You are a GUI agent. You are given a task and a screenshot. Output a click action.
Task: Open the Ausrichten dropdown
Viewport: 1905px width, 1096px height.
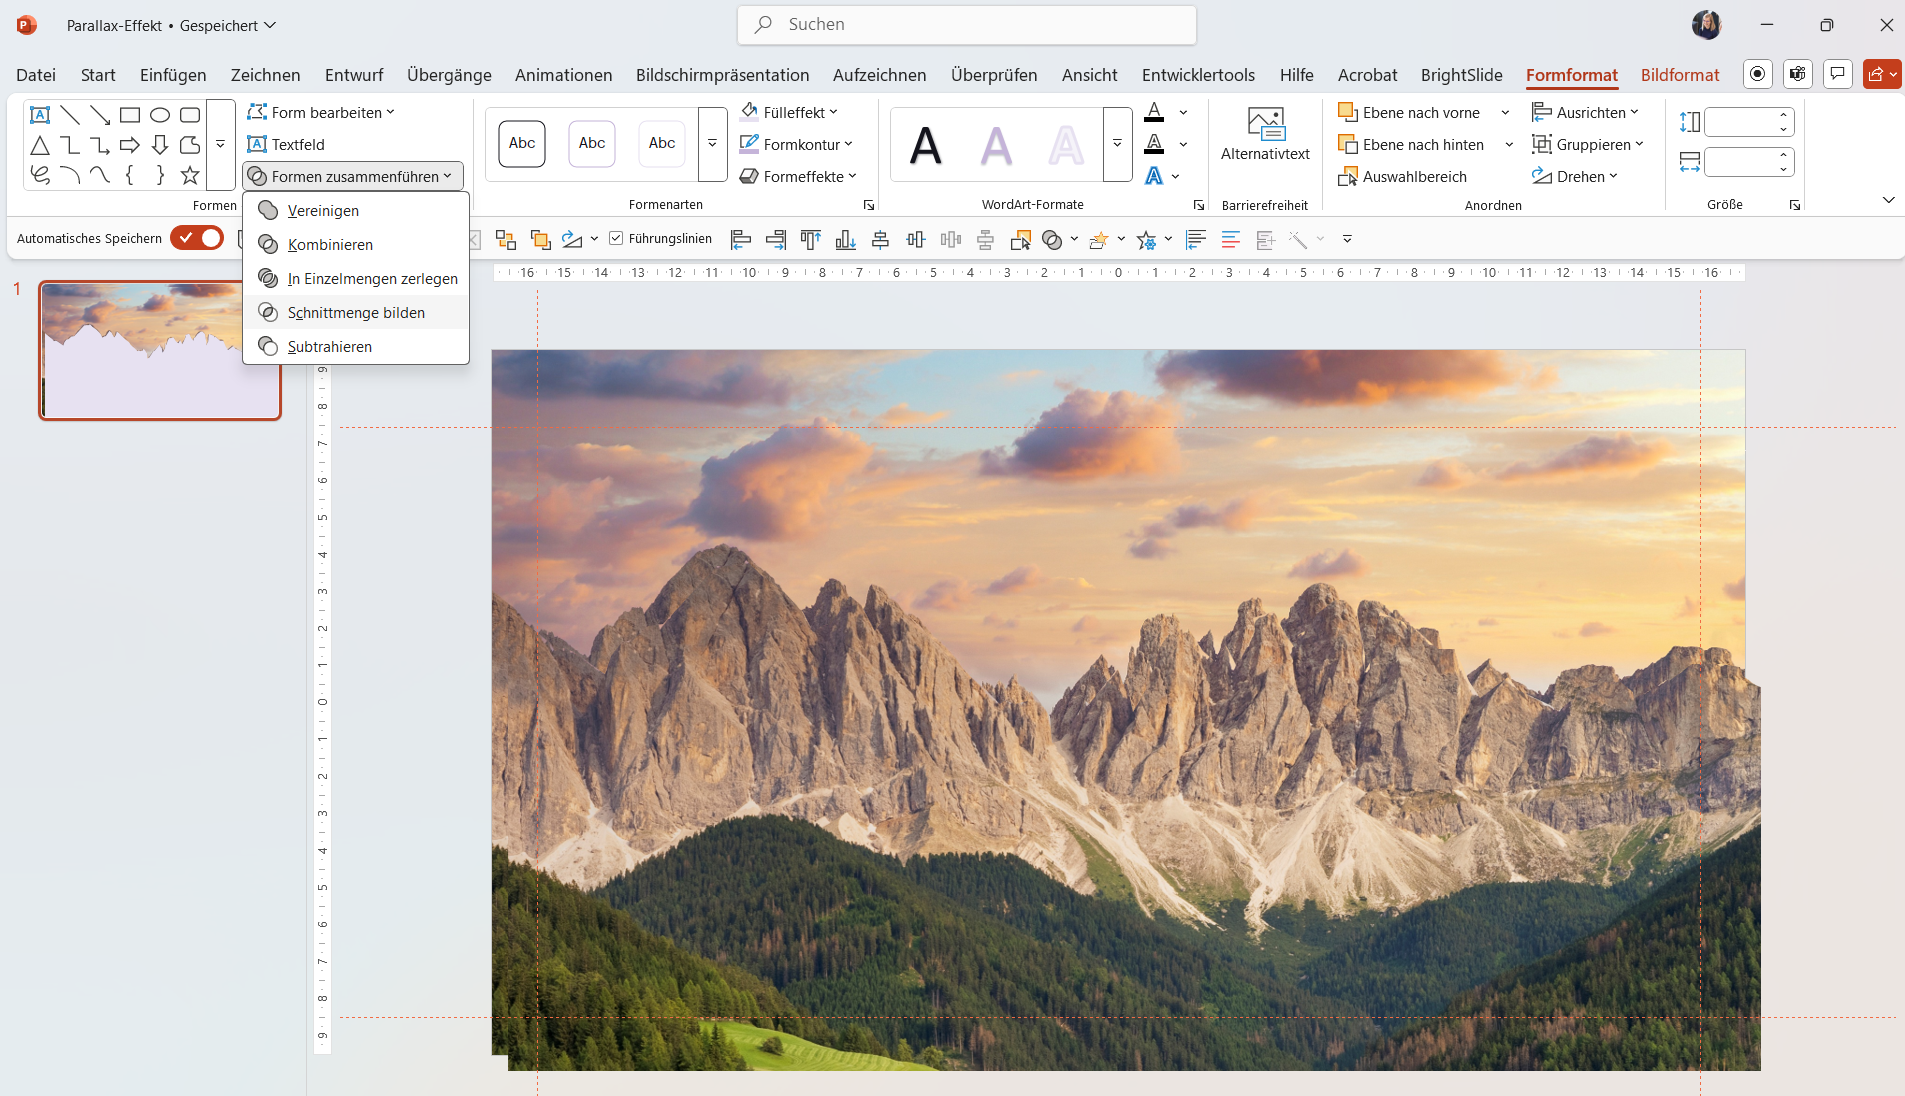pyautogui.click(x=1585, y=112)
